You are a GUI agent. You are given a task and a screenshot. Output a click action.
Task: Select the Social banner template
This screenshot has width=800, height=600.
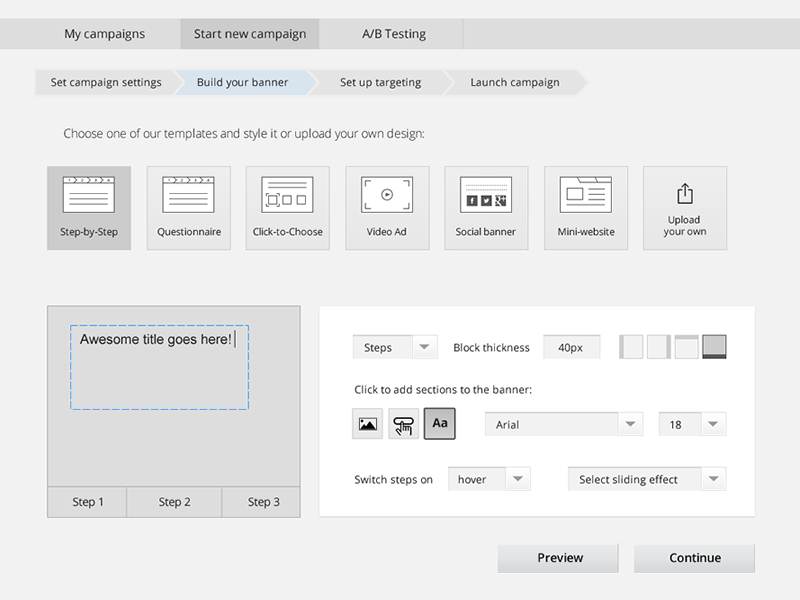coord(486,206)
